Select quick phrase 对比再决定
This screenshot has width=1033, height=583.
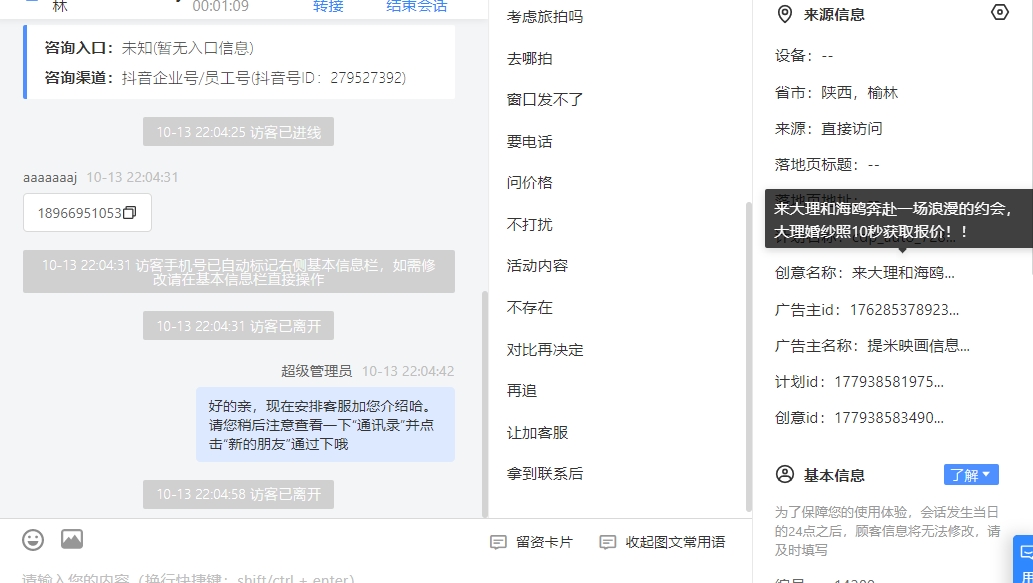pos(545,350)
